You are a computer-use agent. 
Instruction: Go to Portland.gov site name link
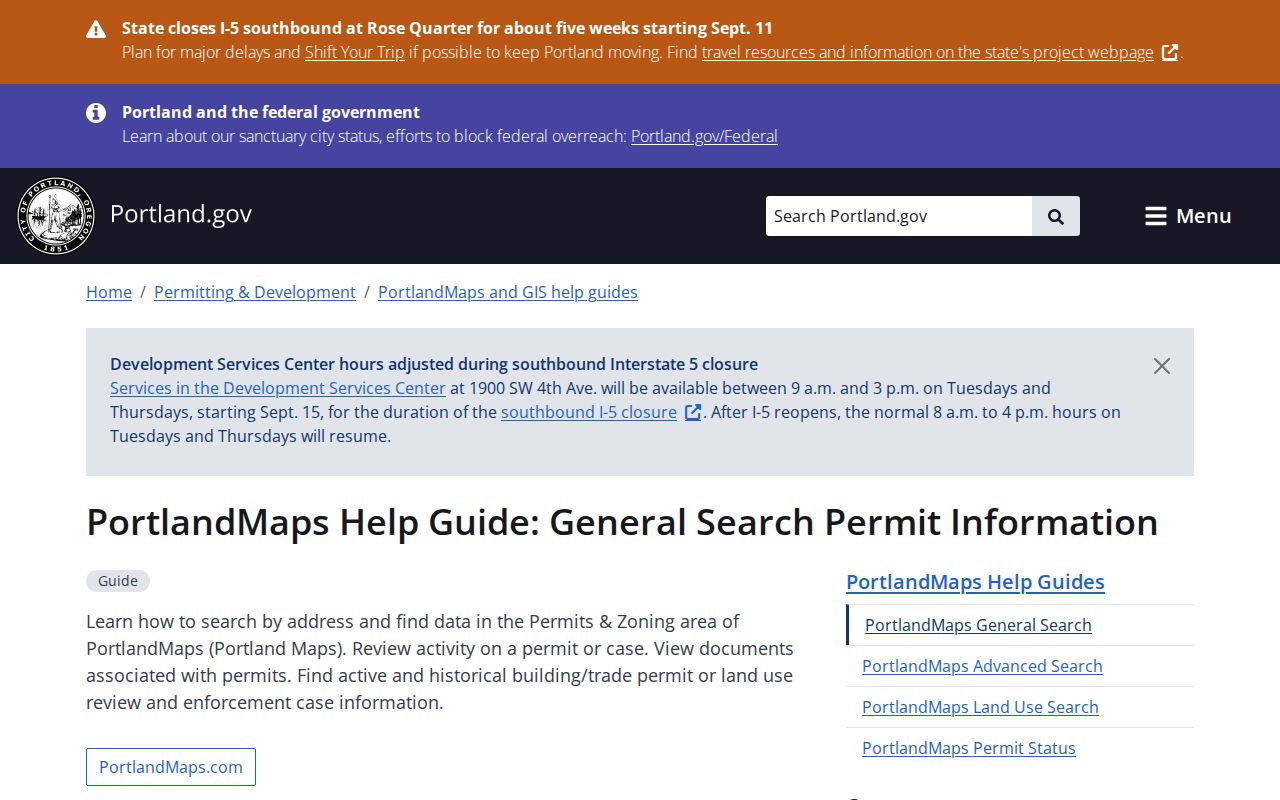tap(181, 214)
